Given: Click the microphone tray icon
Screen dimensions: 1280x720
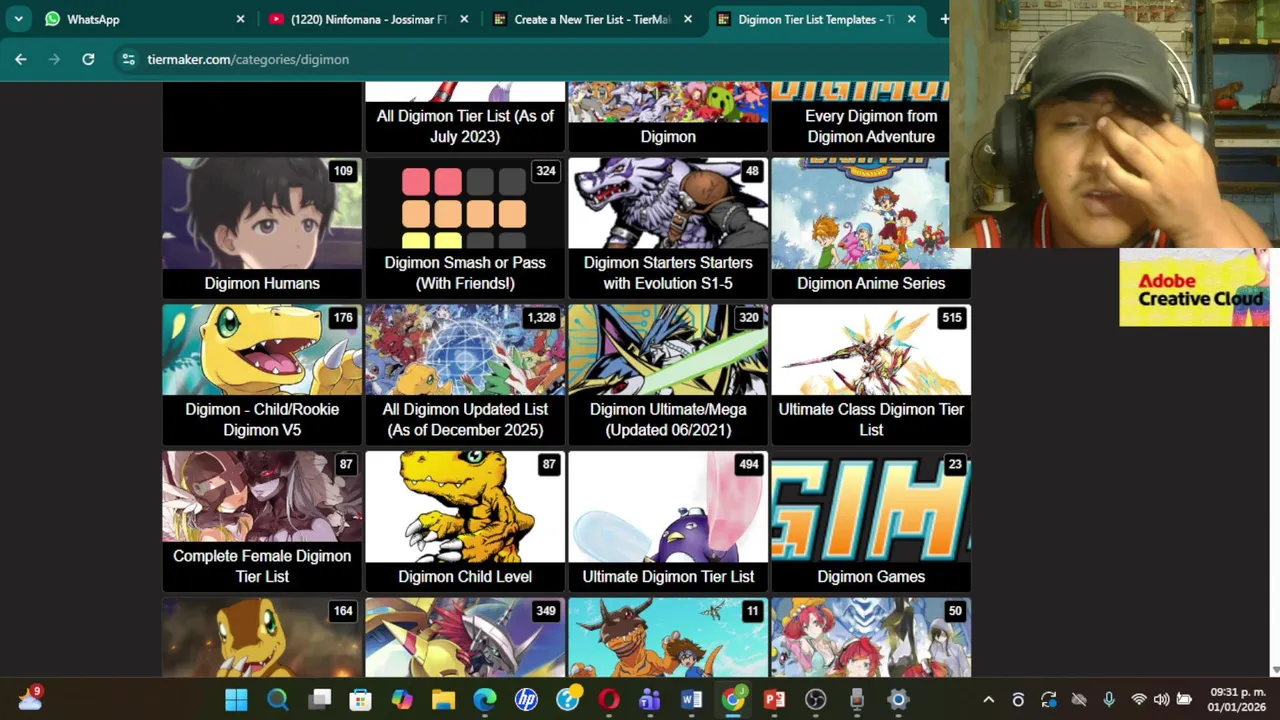Looking at the screenshot, I should click(1108, 700).
